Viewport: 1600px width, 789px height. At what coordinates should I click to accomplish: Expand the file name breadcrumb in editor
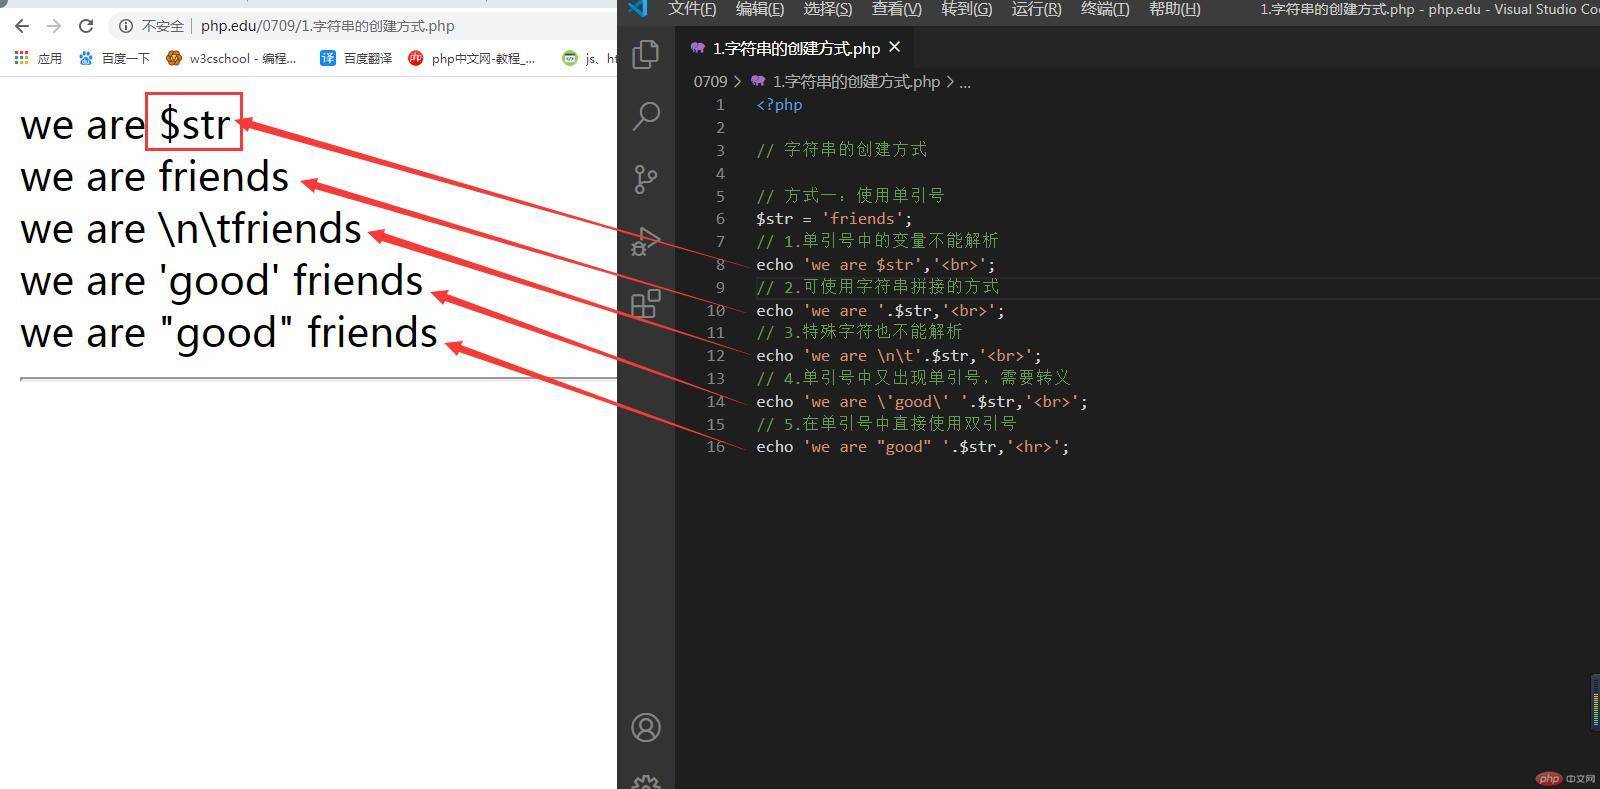tap(855, 82)
